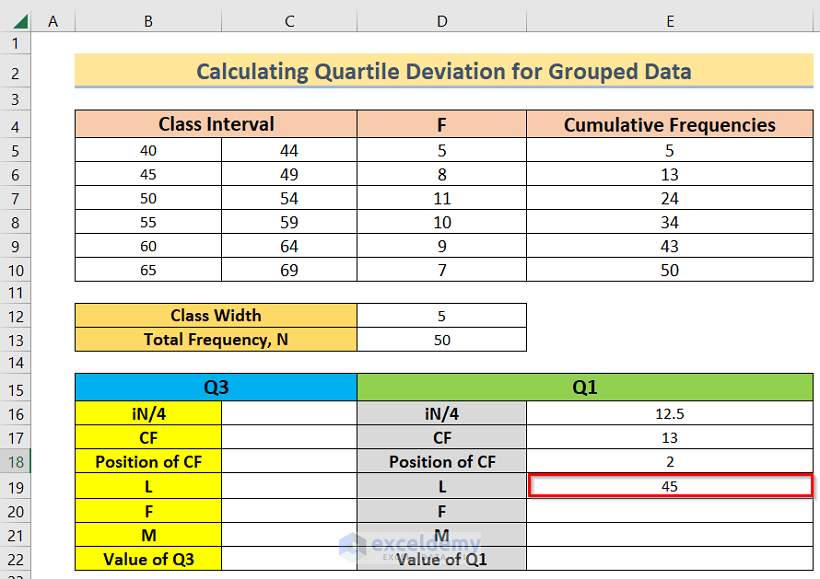Image resolution: width=820 pixels, height=579 pixels.
Task: Select the yellow 'Position of CF' cell
Action: click(149, 462)
